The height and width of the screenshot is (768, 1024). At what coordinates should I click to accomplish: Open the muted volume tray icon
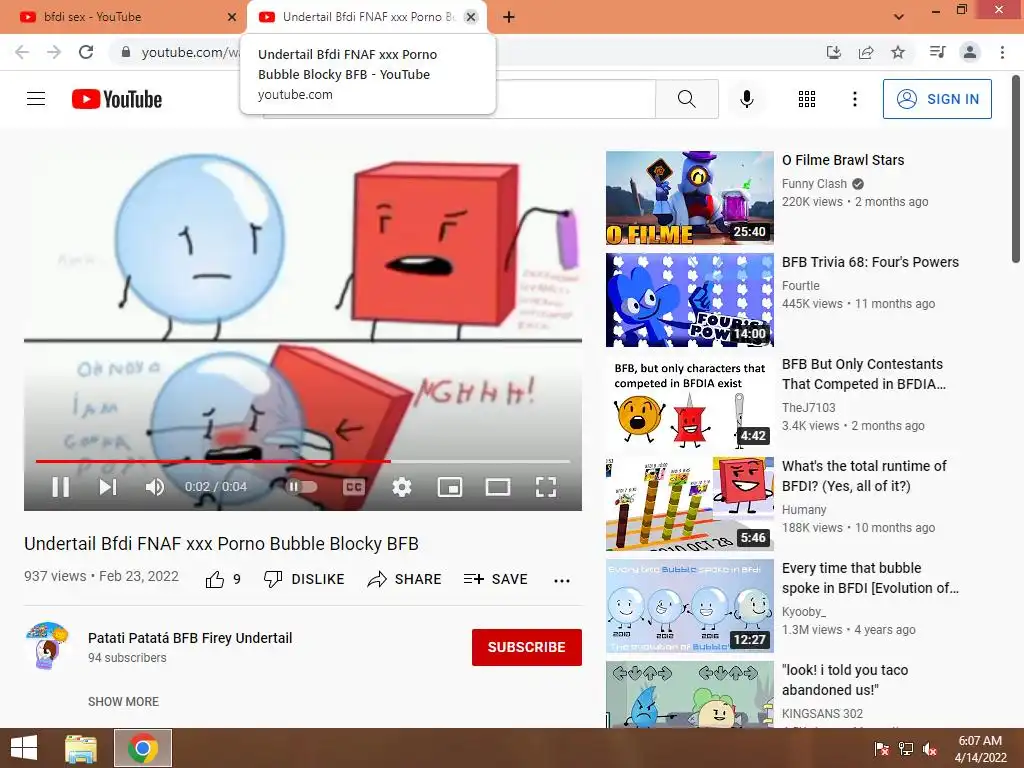pyautogui.click(x=930, y=749)
